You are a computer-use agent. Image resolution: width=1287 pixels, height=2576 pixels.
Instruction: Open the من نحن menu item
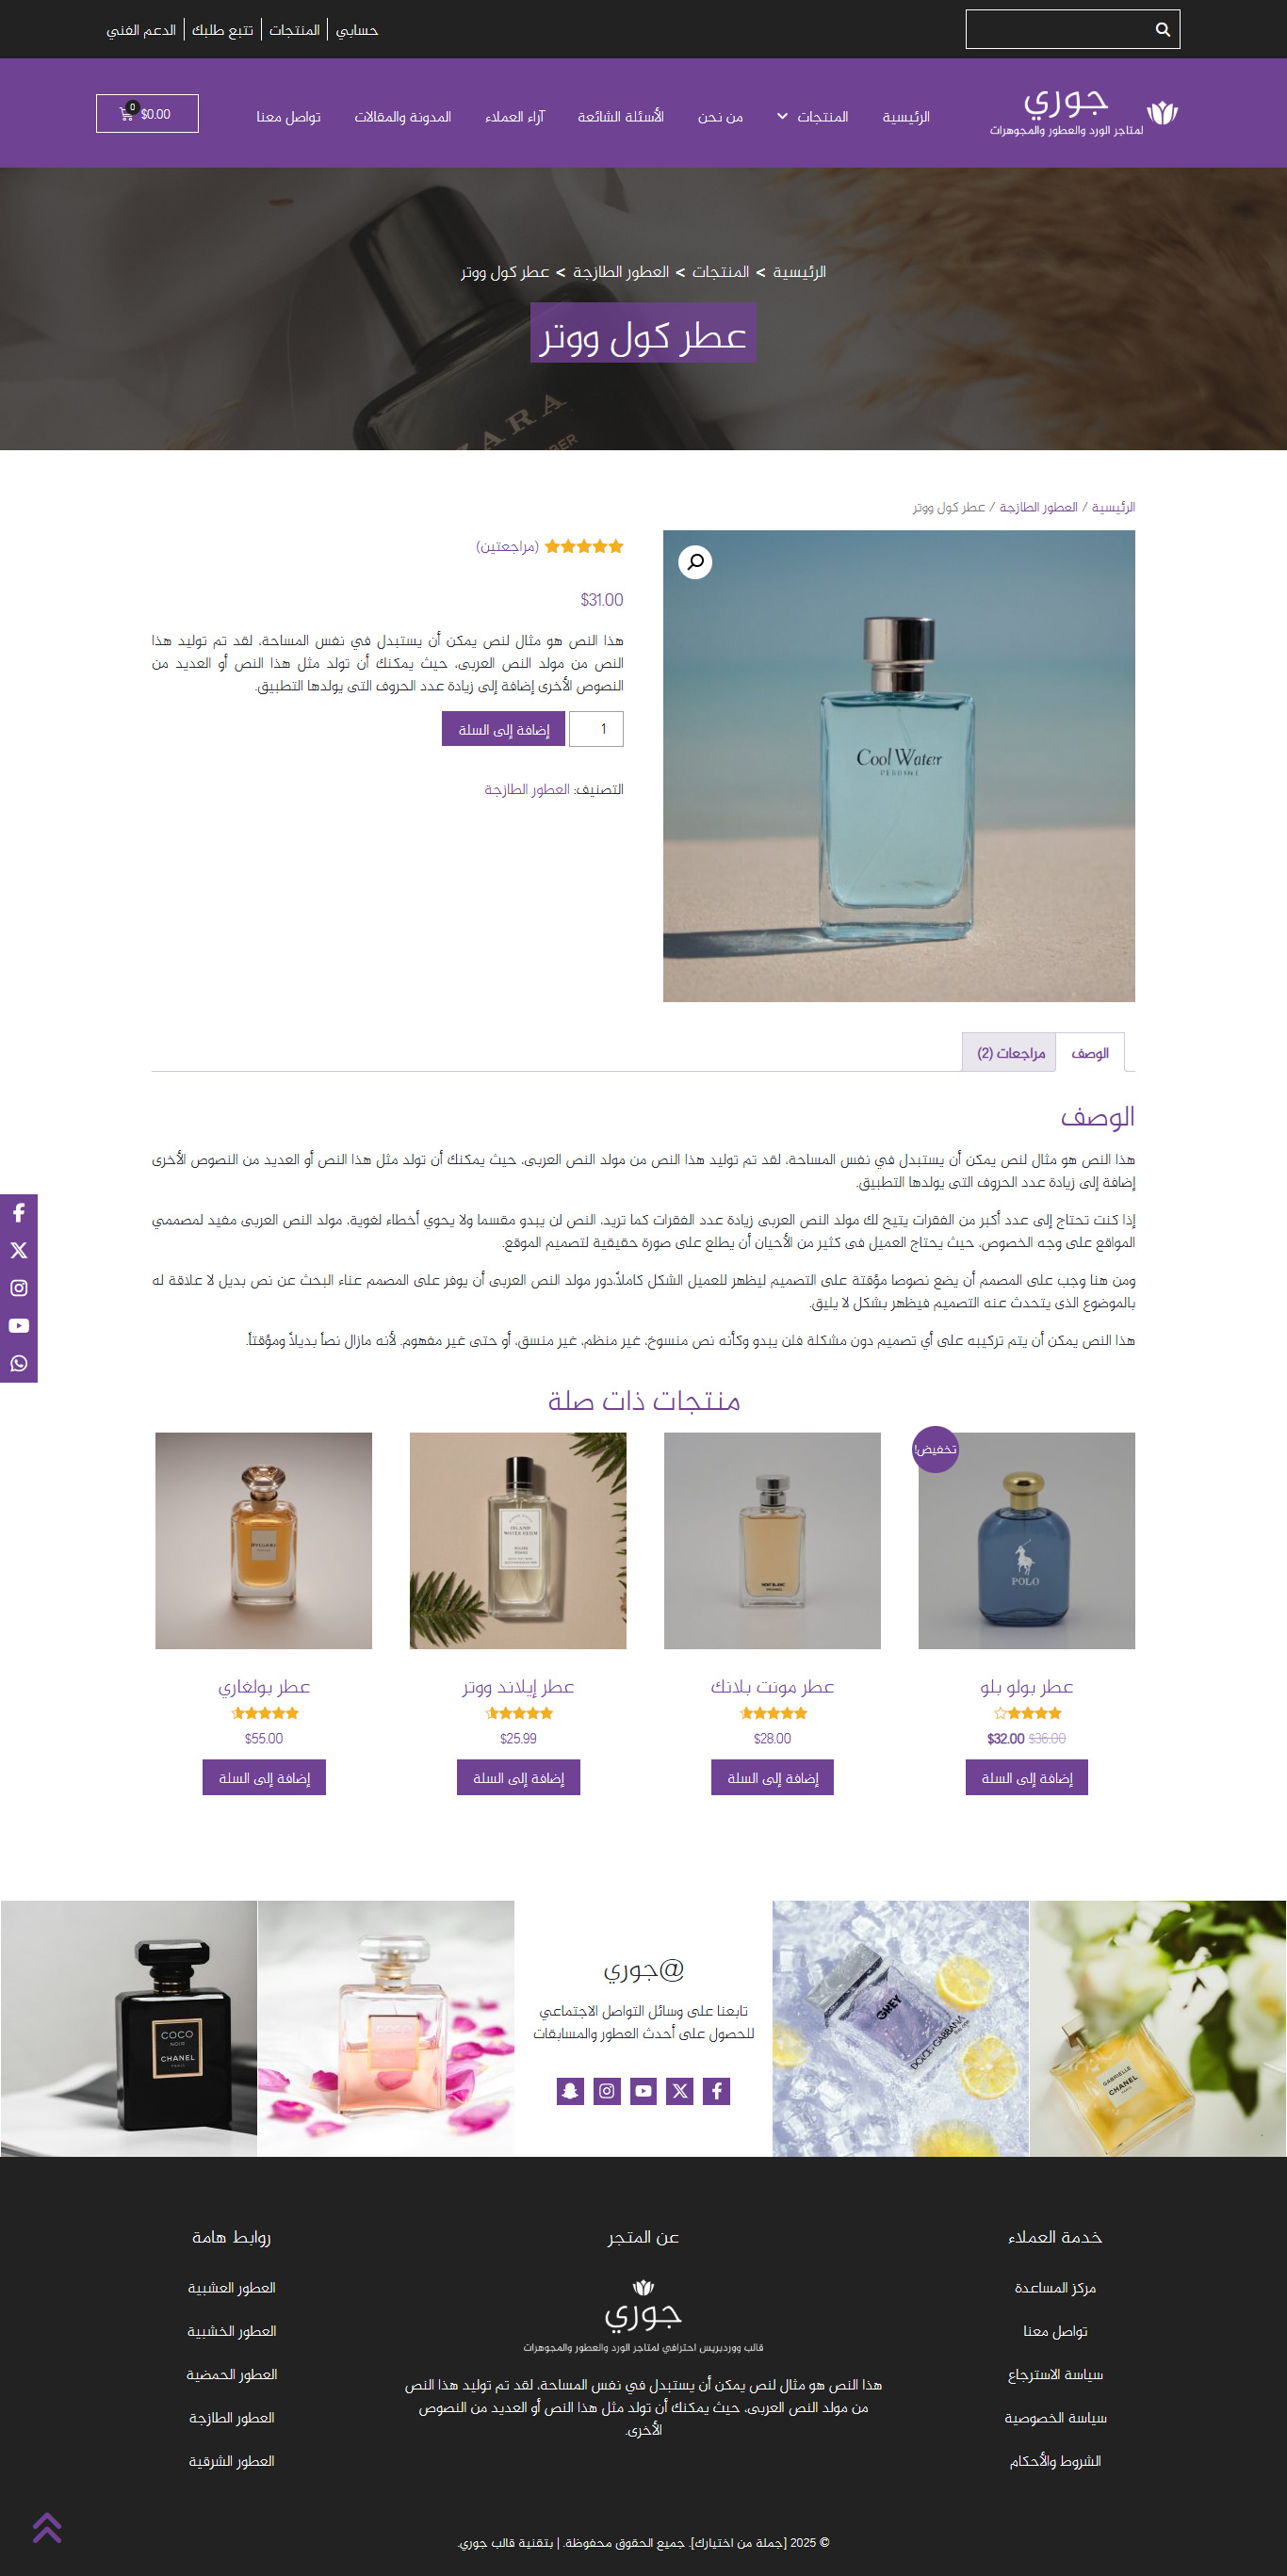click(x=720, y=117)
